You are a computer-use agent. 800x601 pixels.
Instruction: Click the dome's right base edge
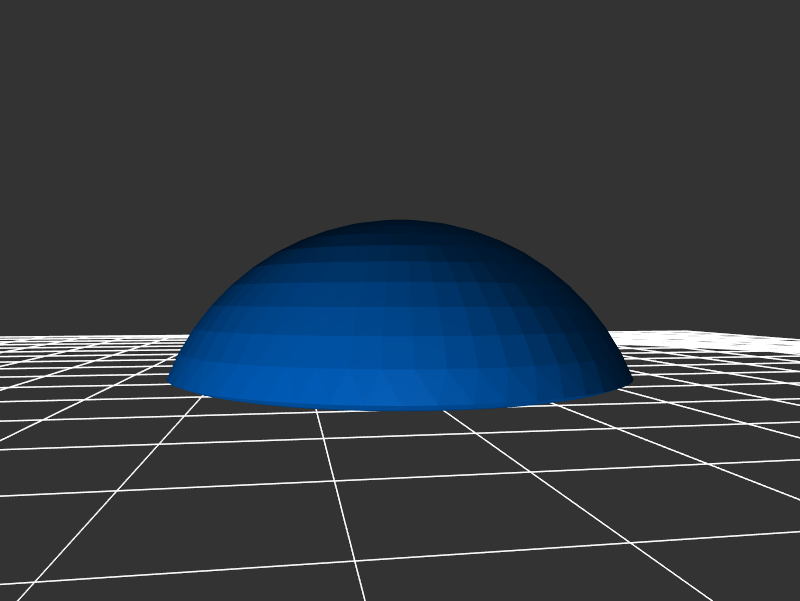pyautogui.click(x=630, y=379)
